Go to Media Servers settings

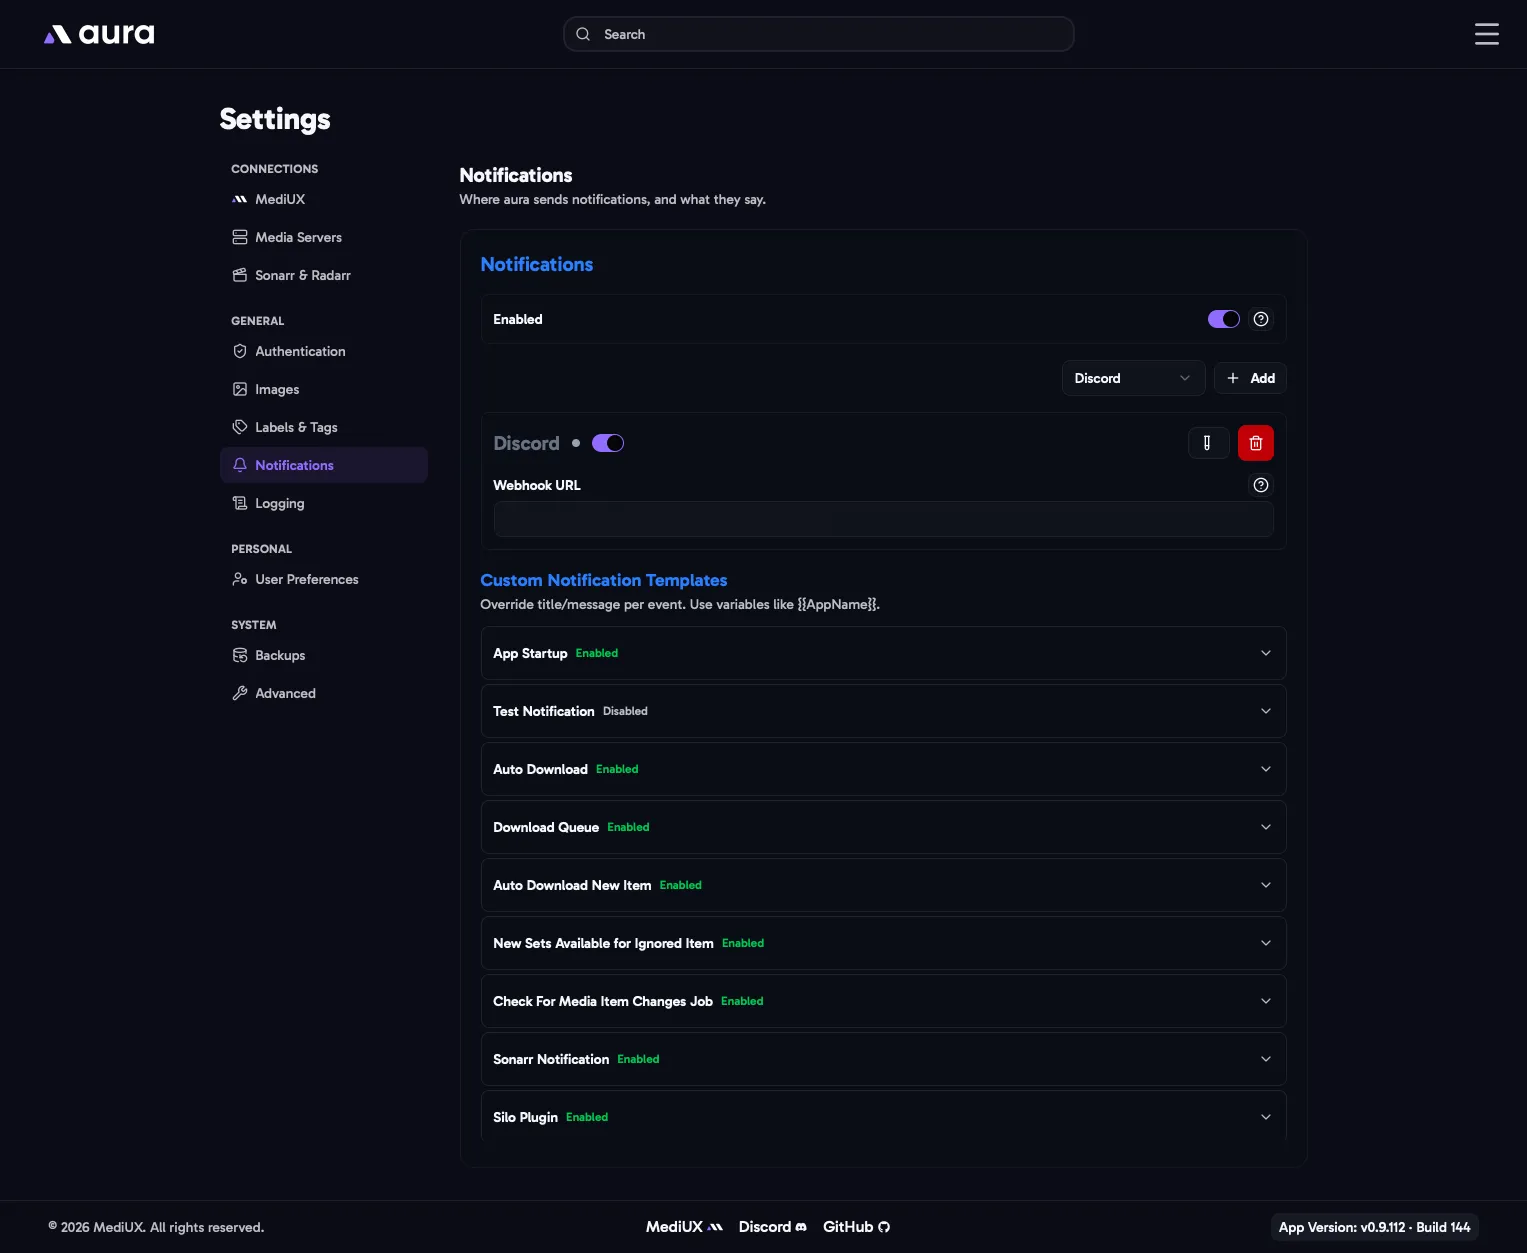(x=324, y=237)
